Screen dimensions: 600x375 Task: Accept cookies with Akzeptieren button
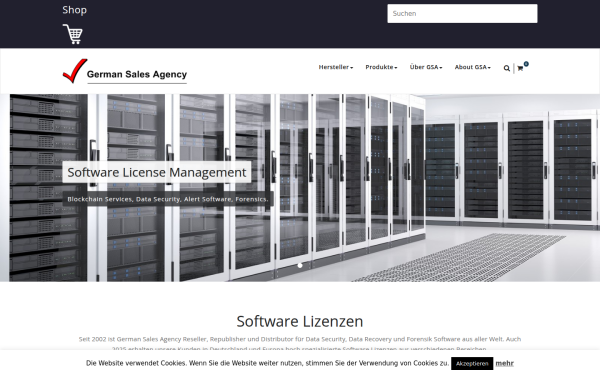click(x=472, y=364)
